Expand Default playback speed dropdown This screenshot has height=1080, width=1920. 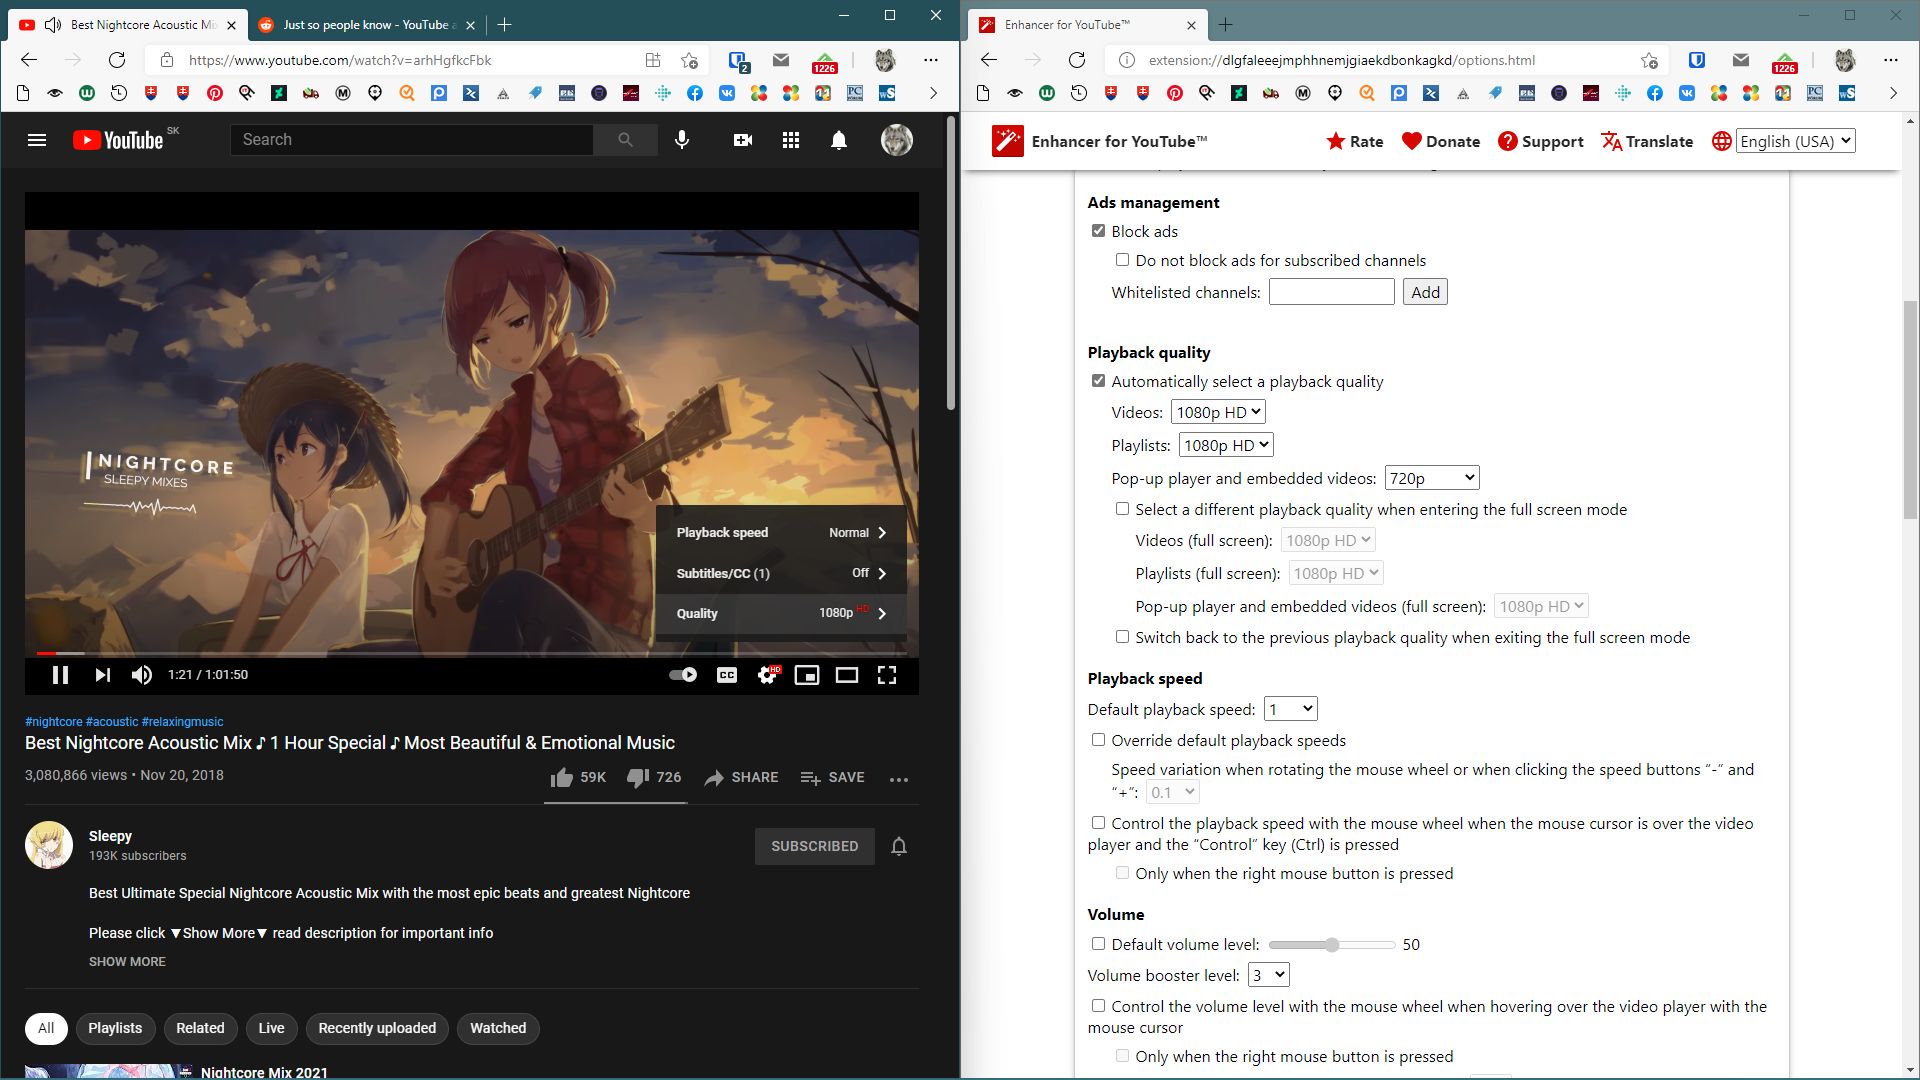click(x=1290, y=709)
